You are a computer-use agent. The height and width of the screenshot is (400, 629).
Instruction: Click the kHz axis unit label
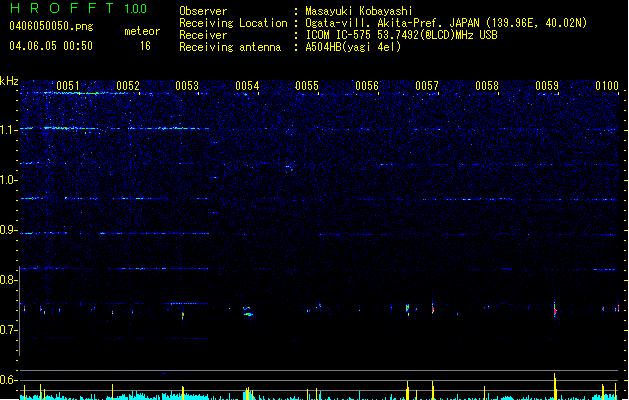pyautogui.click(x=9, y=81)
